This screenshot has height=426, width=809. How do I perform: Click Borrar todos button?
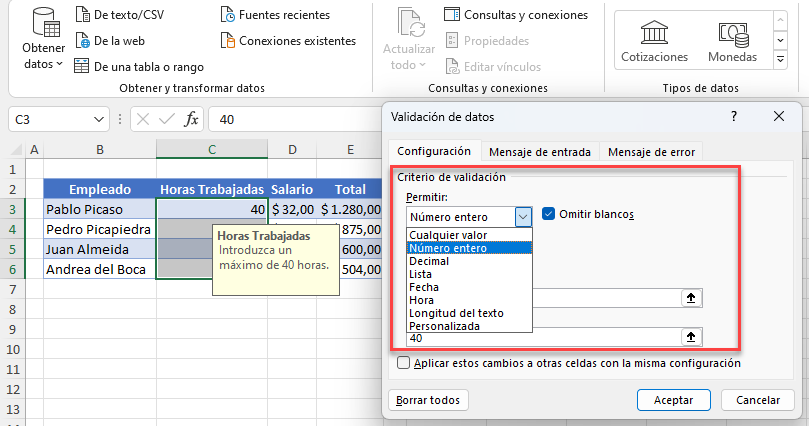428,400
